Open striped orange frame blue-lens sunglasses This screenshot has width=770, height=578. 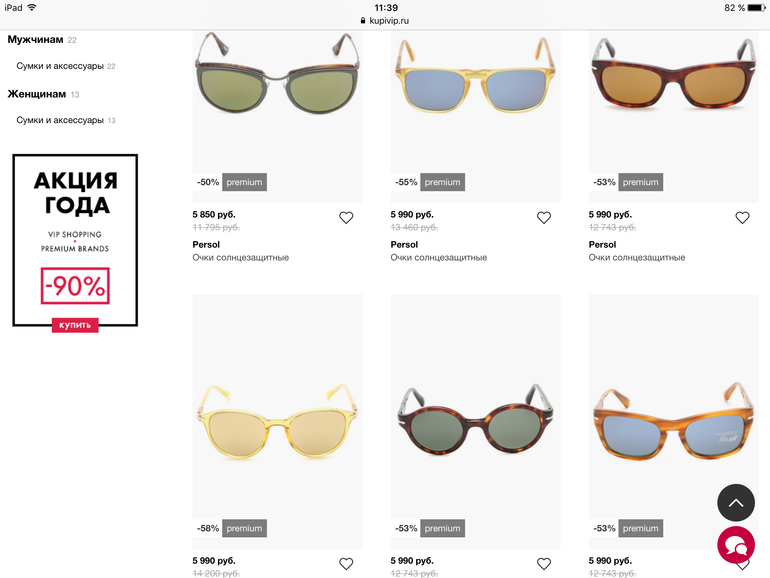pos(674,421)
